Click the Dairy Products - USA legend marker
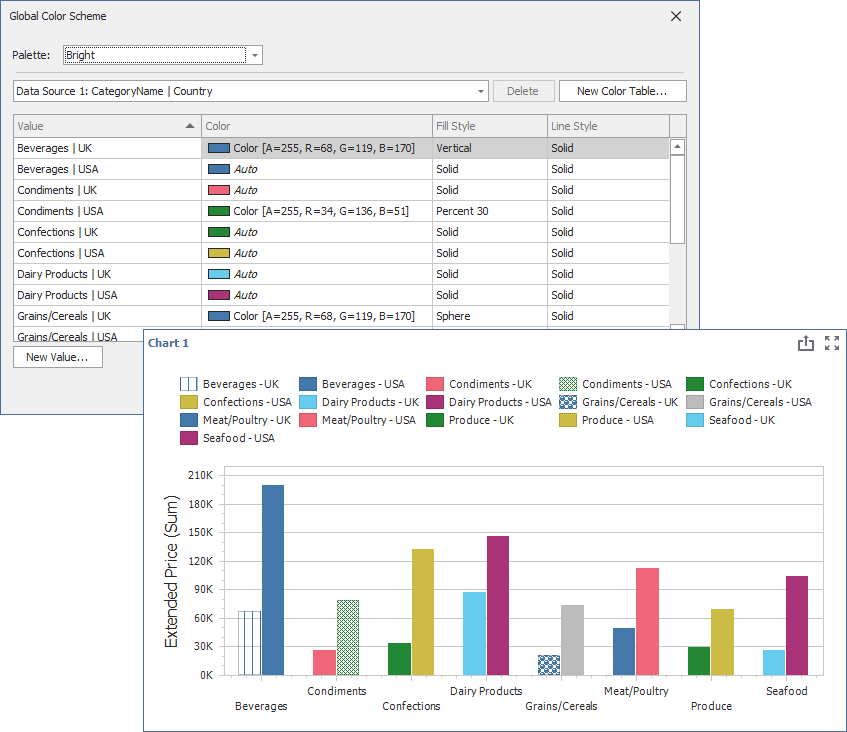This screenshot has height=732, width=847. (x=435, y=402)
